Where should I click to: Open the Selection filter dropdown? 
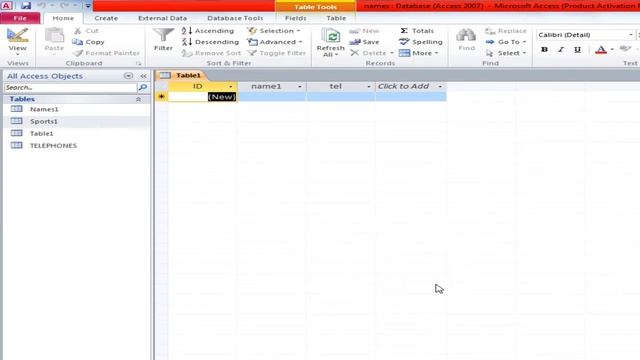(274, 31)
